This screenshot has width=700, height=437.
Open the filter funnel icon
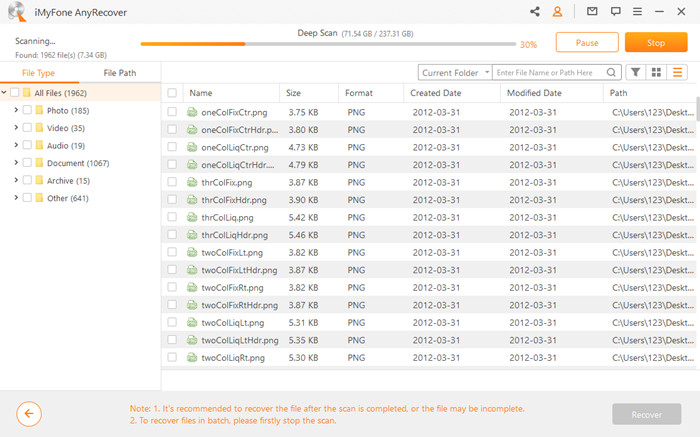(635, 72)
